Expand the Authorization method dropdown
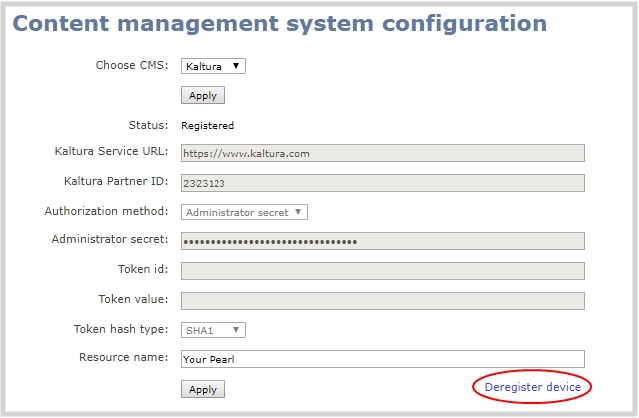The width and height of the screenshot is (639, 418). [x=244, y=212]
